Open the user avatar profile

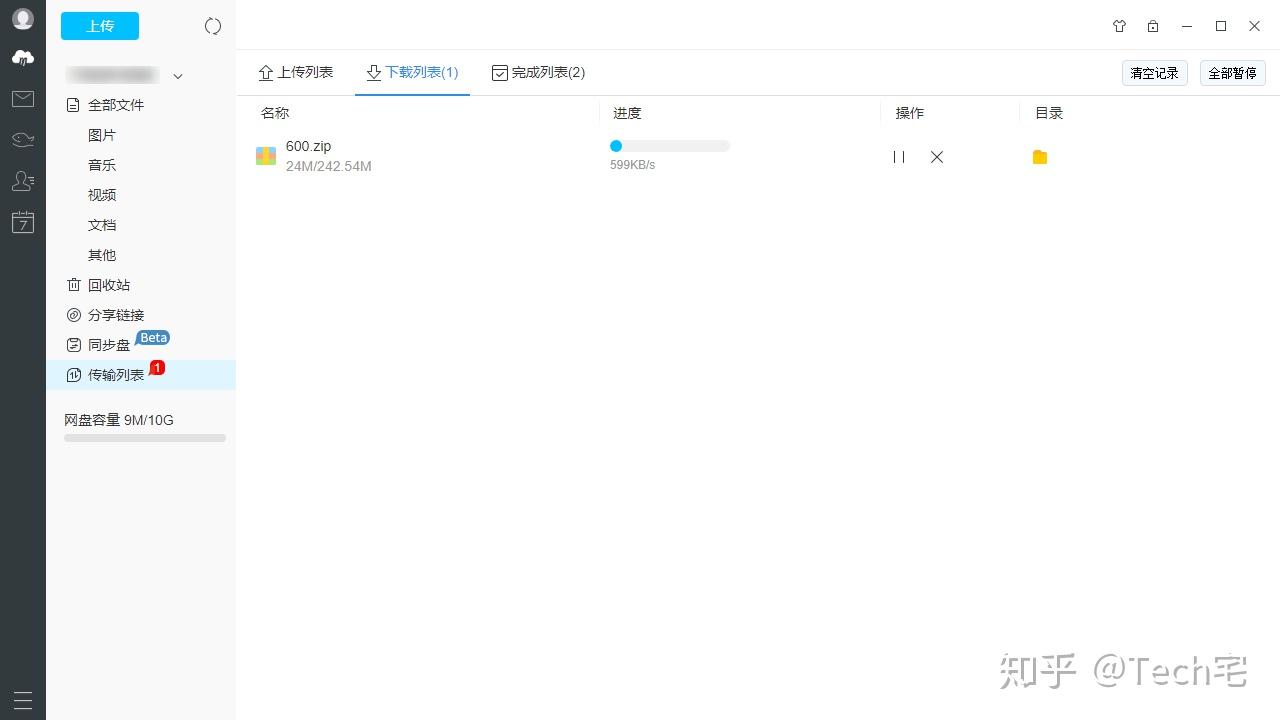pyautogui.click(x=22, y=19)
